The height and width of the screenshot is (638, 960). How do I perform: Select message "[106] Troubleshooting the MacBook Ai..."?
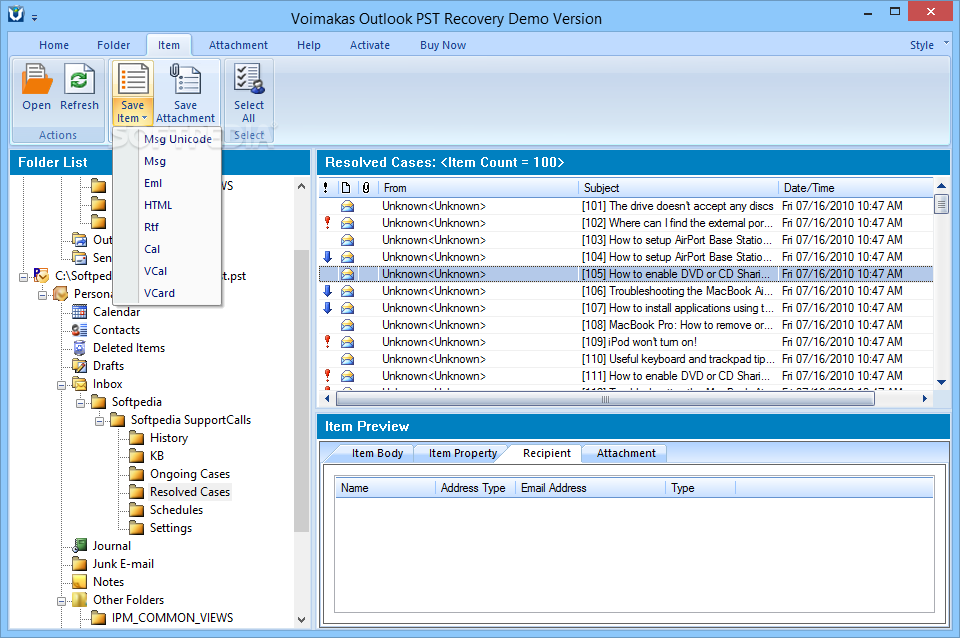626,291
